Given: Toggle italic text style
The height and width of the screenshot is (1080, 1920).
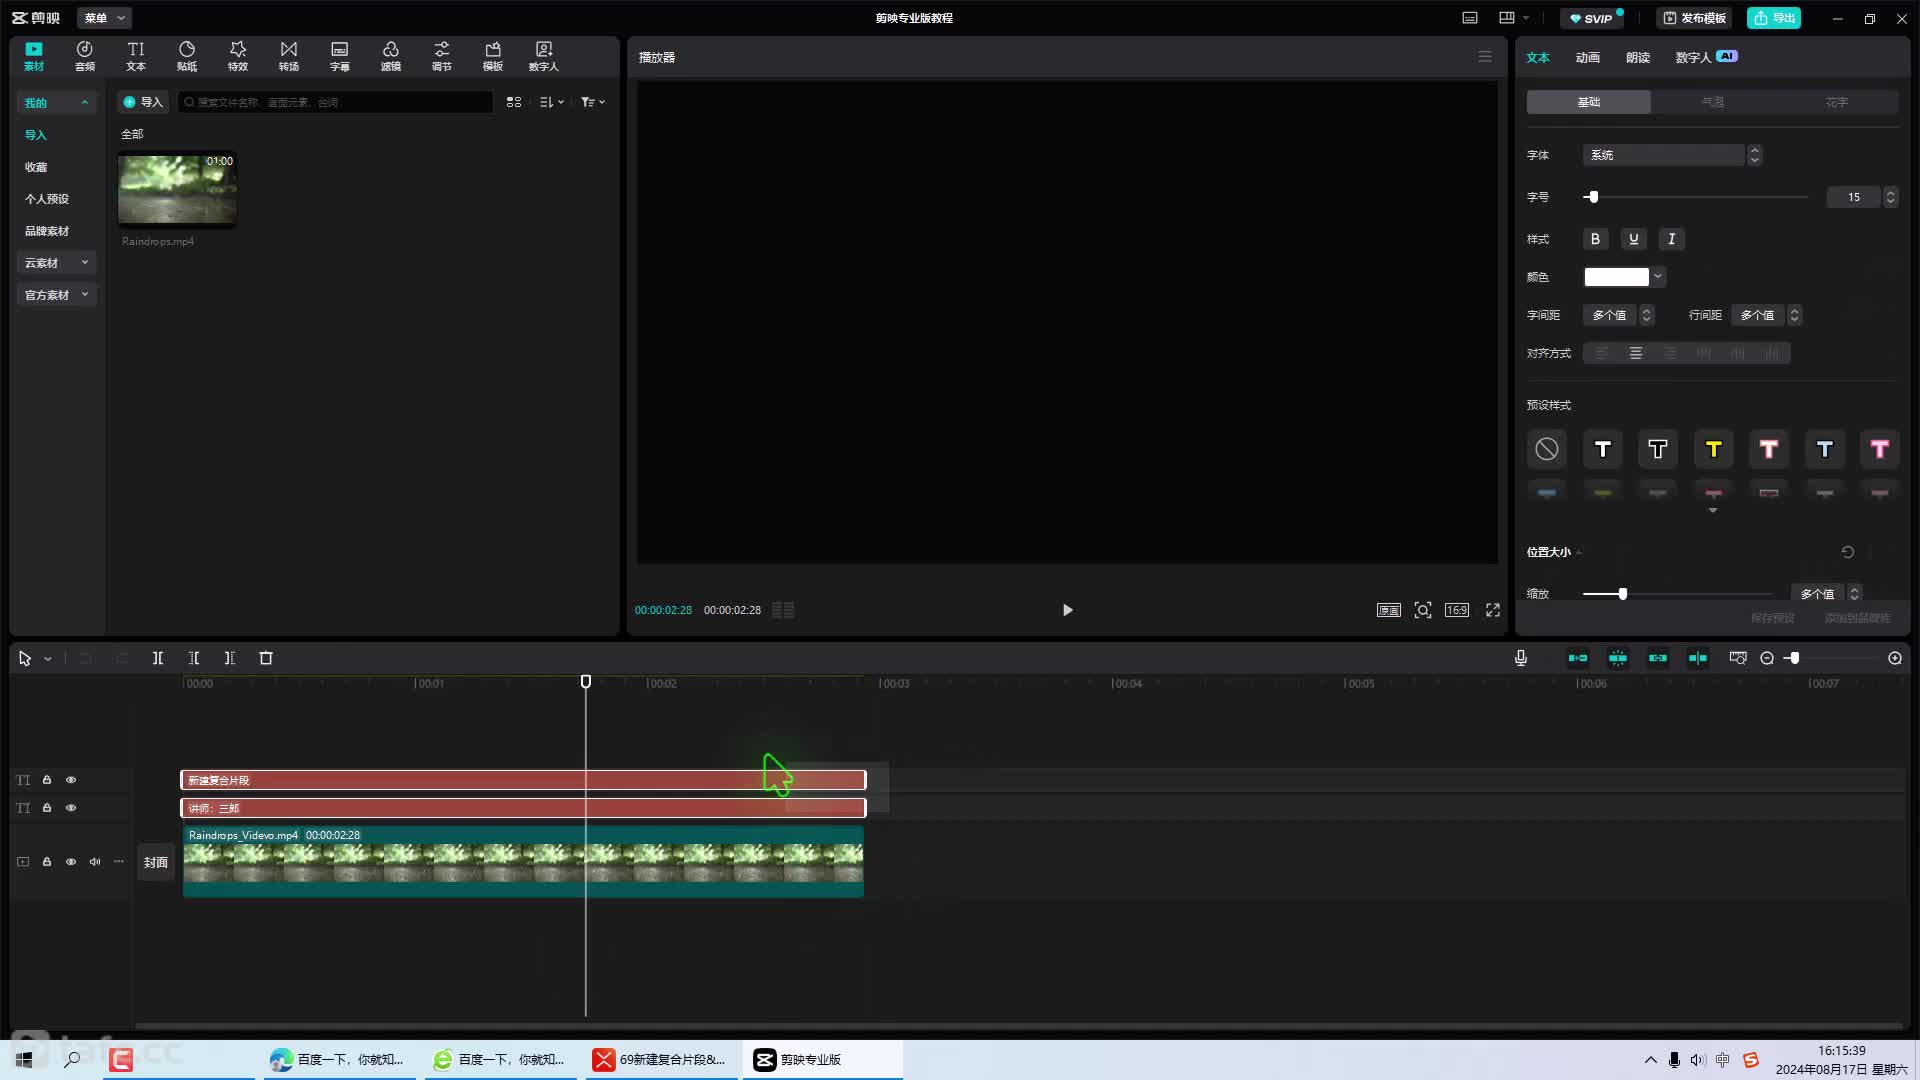Looking at the screenshot, I should click(x=1672, y=239).
